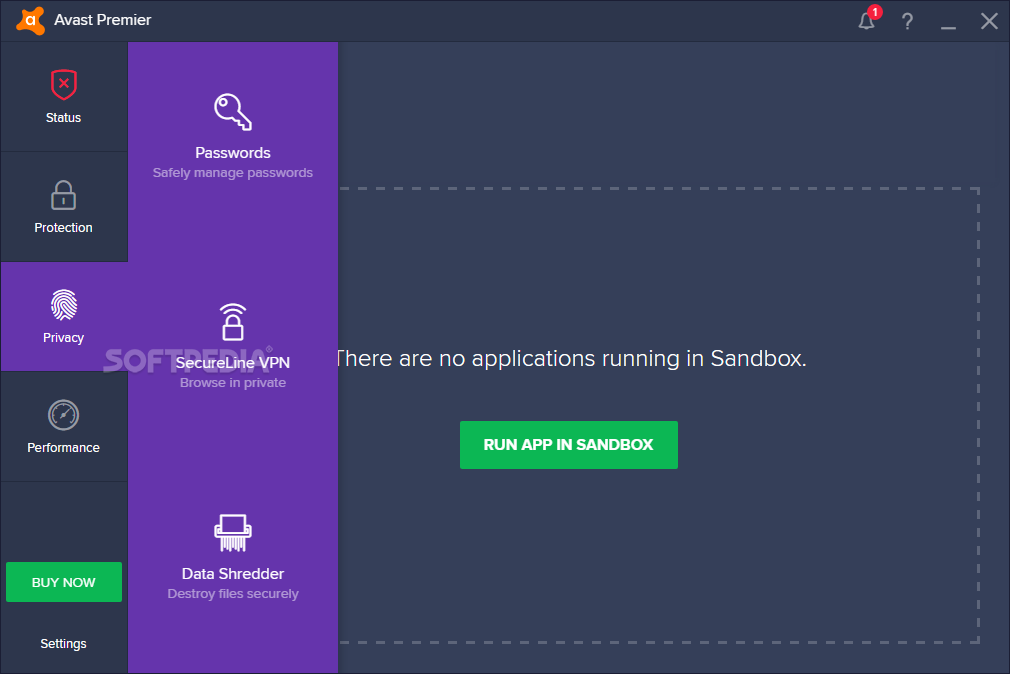Open SecureLine VPN title
Image resolution: width=1010 pixels, height=674 pixels.
point(233,363)
